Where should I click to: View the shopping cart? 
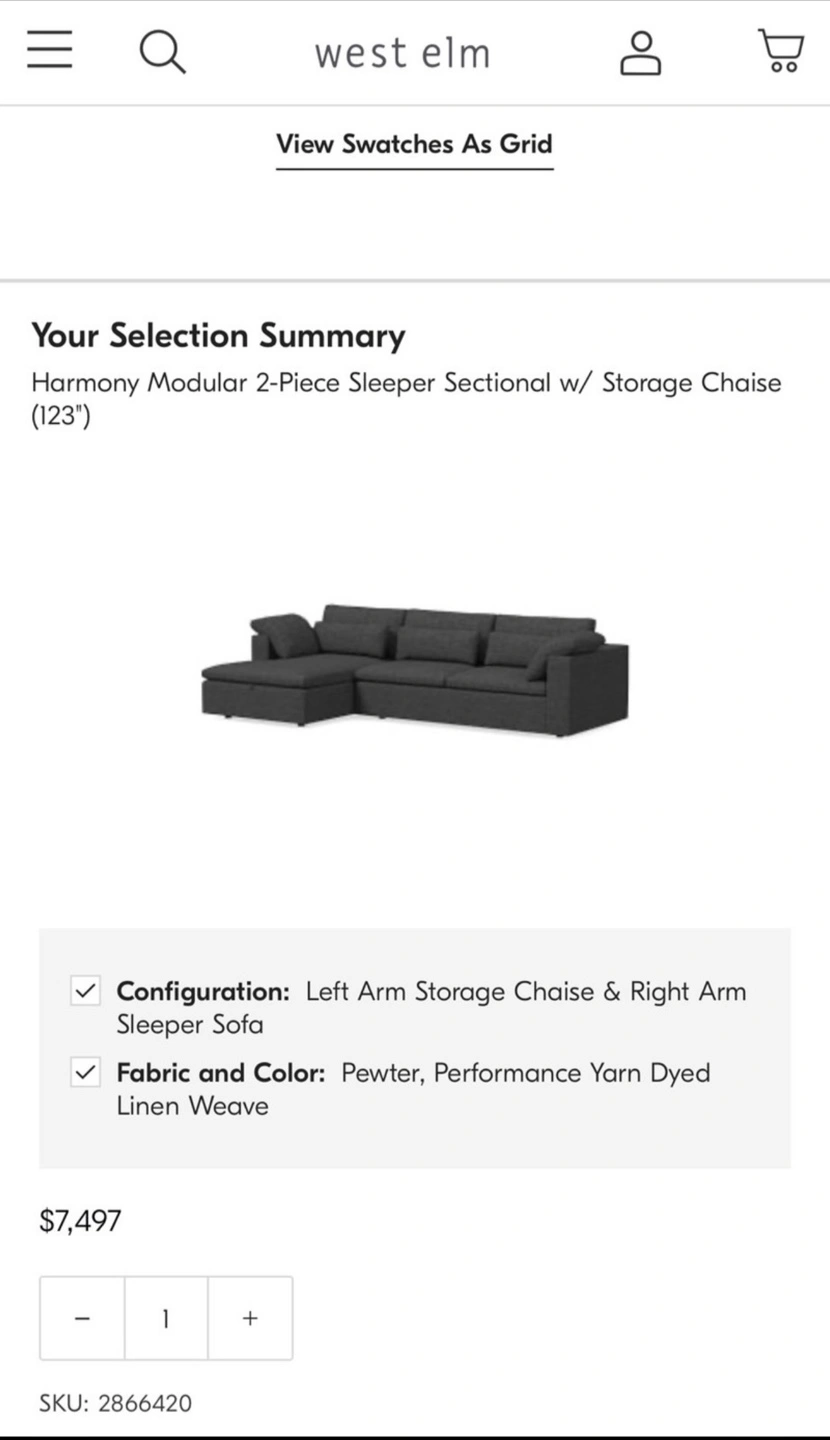pyautogui.click(x=781, y=51)
